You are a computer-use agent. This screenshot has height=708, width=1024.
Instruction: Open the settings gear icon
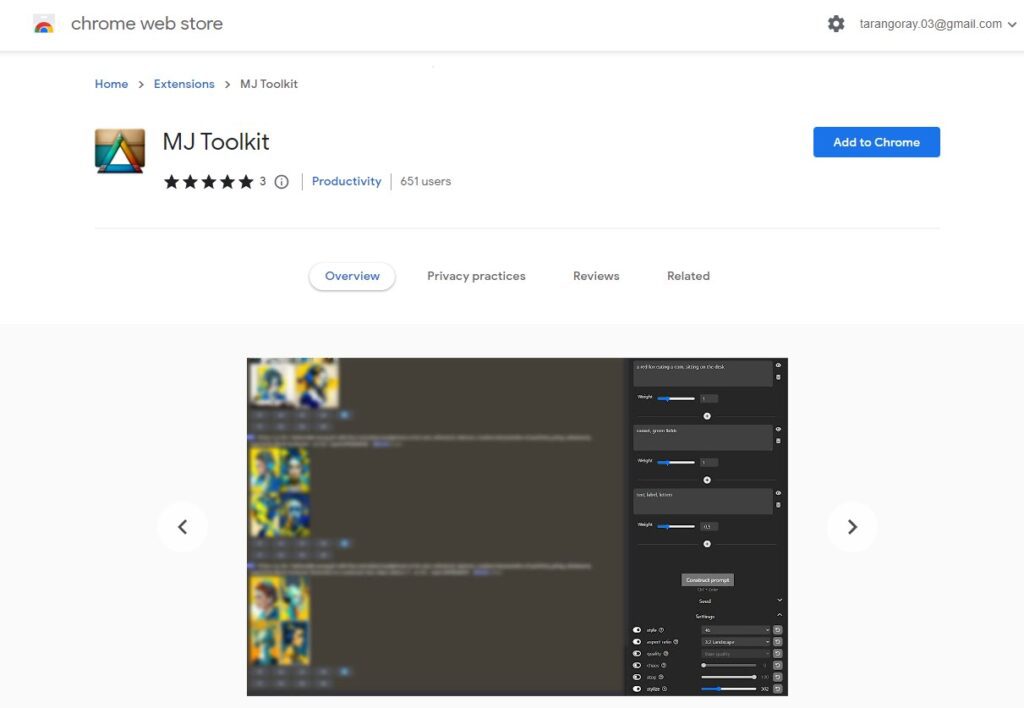pos(836,24)
